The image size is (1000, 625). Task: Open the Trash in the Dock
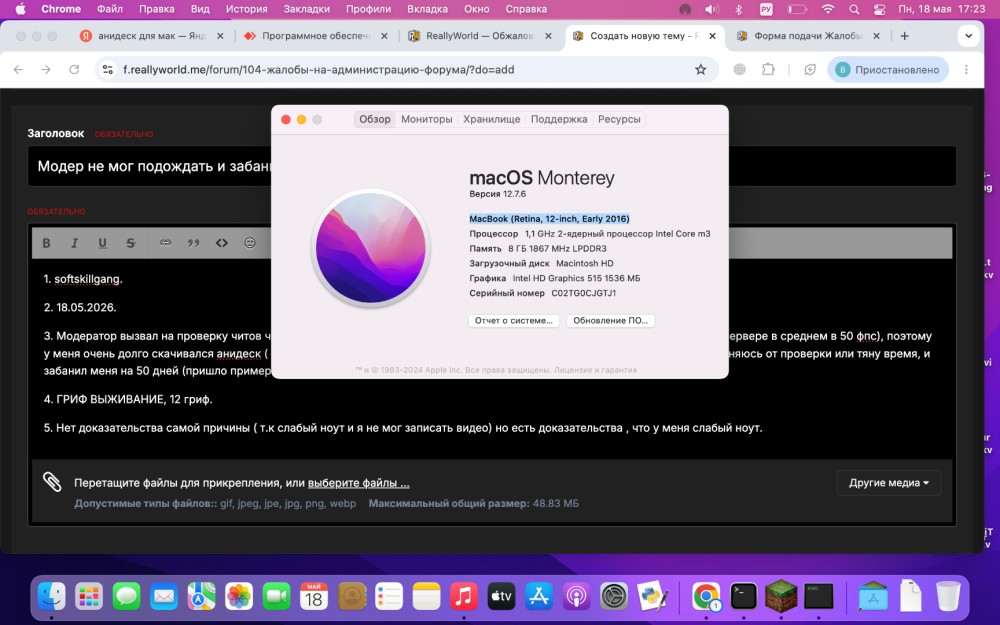948,596
